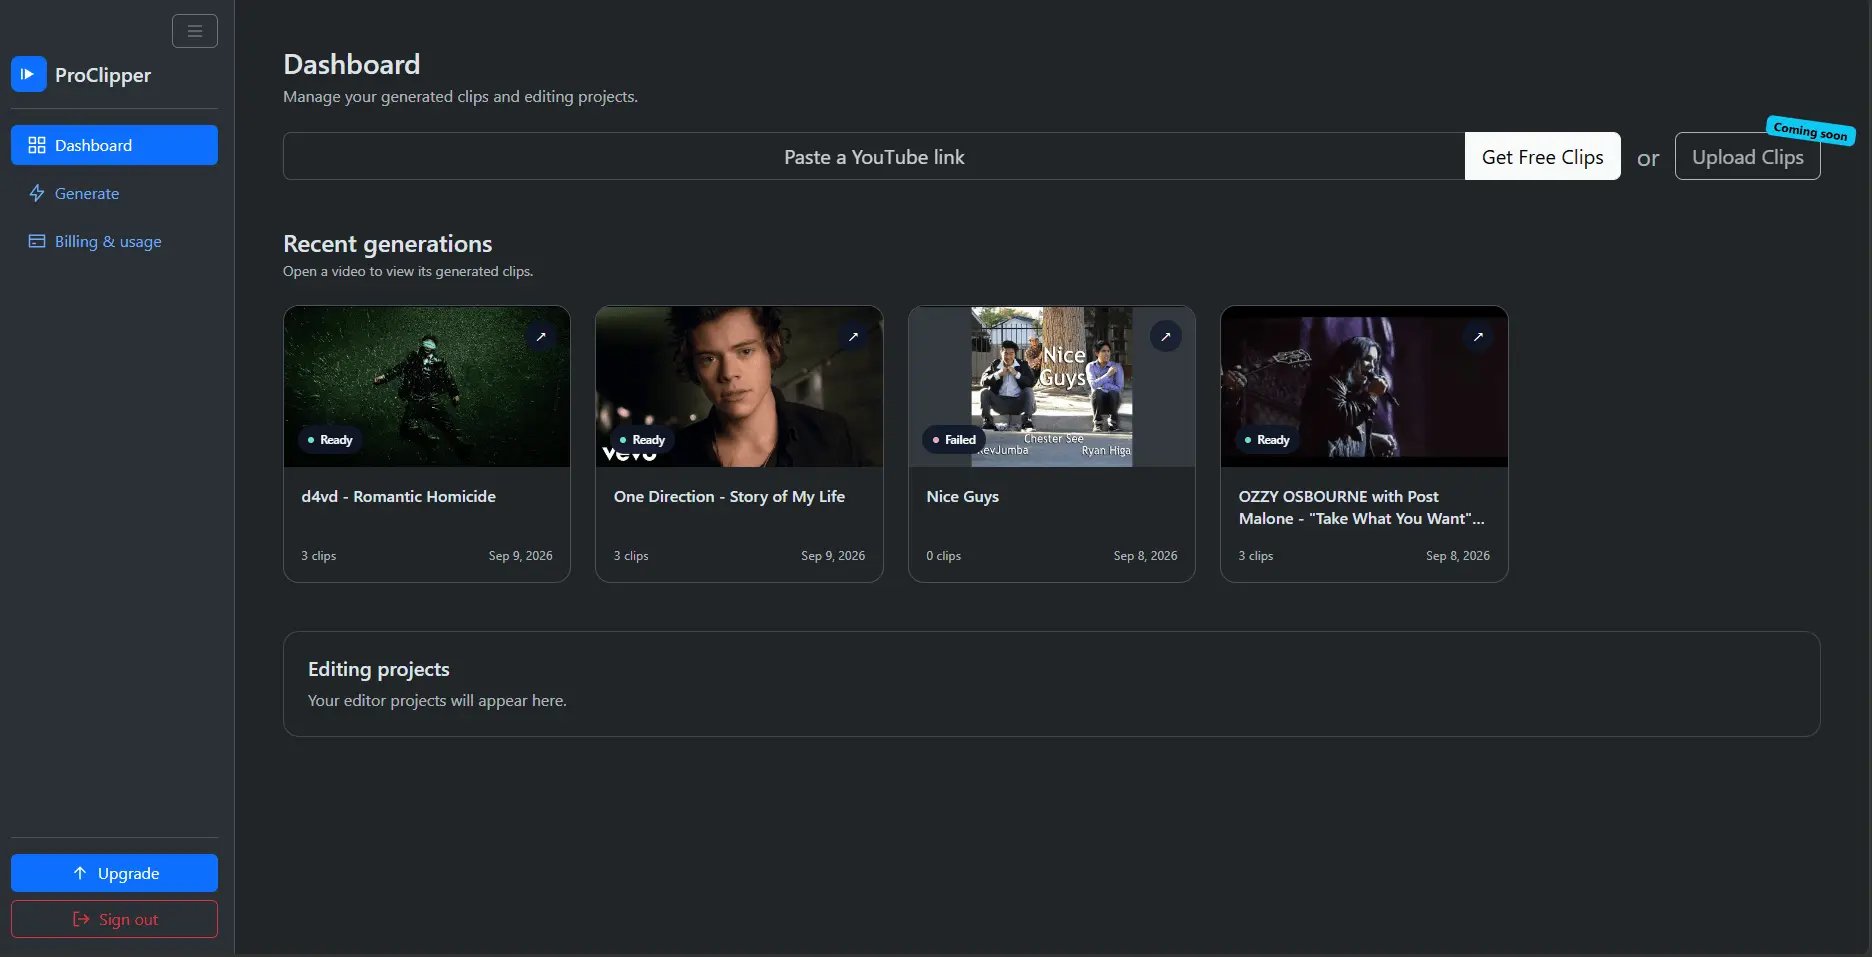Click Ready badge on OZZY OSBOURNE card

point(1267,440)
